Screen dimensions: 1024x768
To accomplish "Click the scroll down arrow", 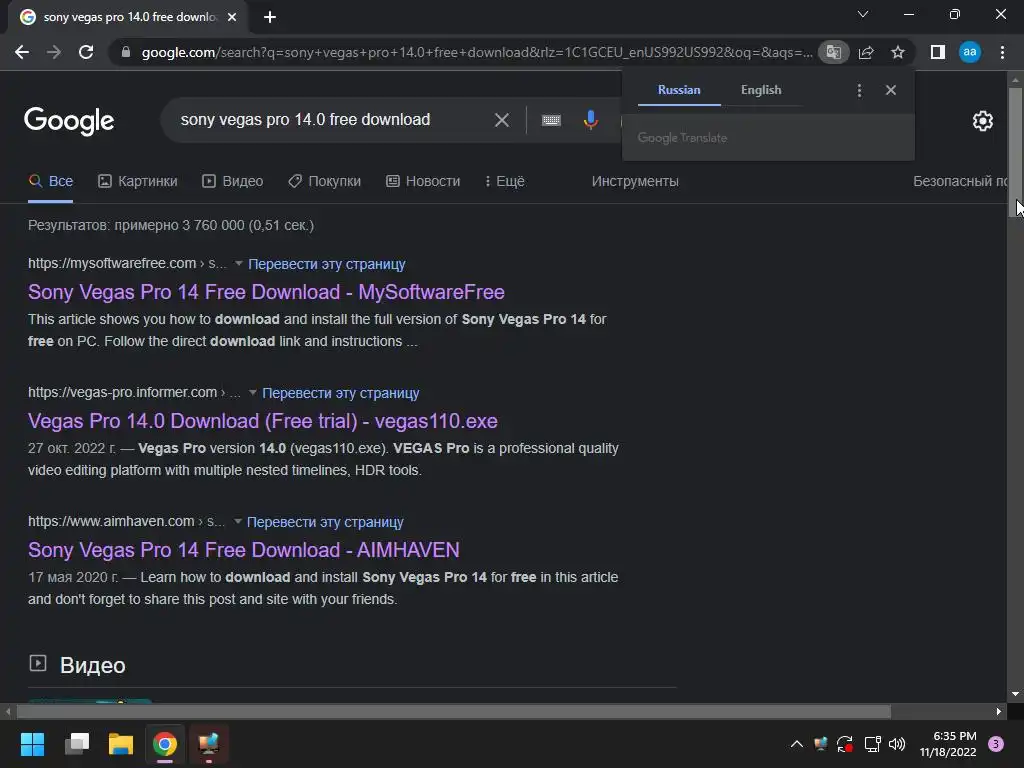I will click(x=1015, y=694).
